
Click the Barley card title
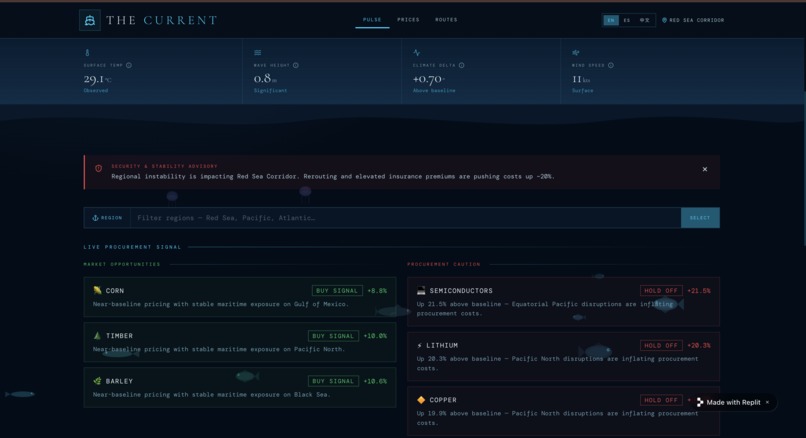point(119,381)
